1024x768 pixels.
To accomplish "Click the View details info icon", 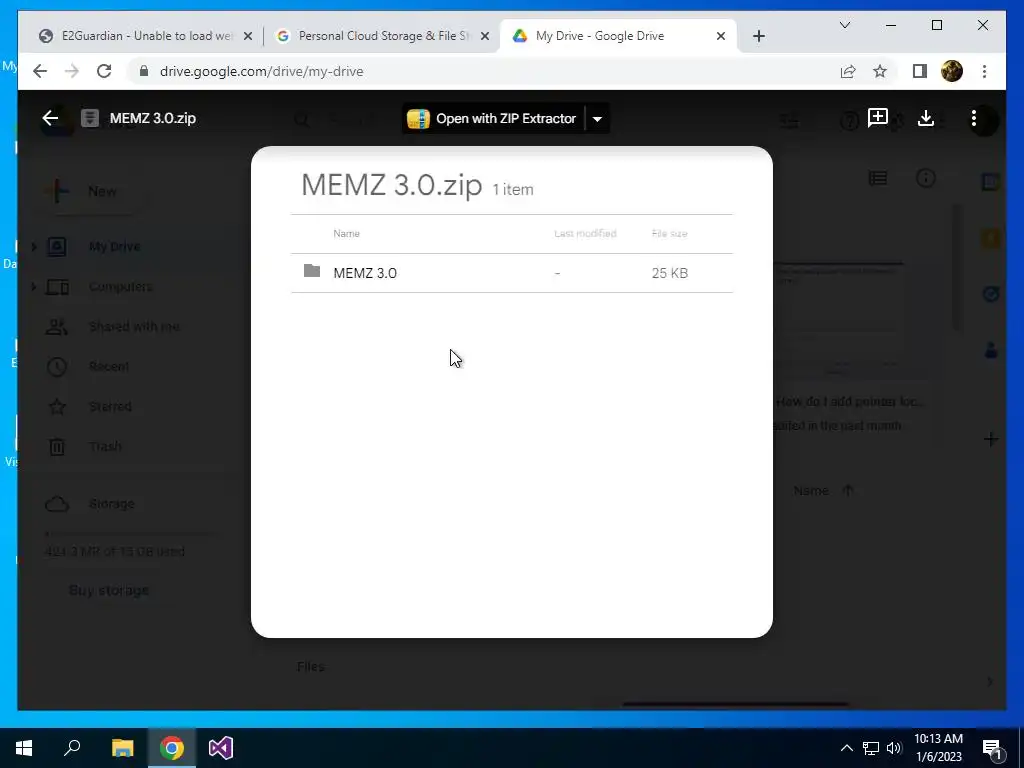I will click(925, 178).
